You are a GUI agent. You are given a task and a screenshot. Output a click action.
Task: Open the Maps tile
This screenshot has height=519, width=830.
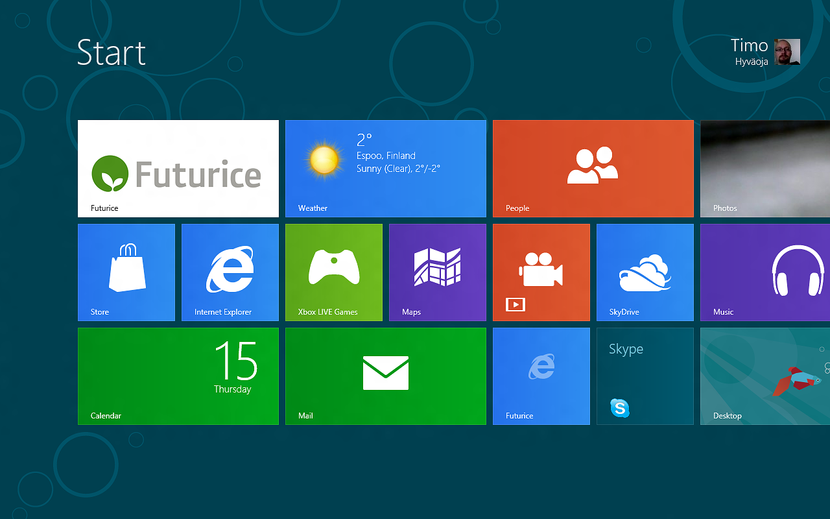tap(437, 272)
